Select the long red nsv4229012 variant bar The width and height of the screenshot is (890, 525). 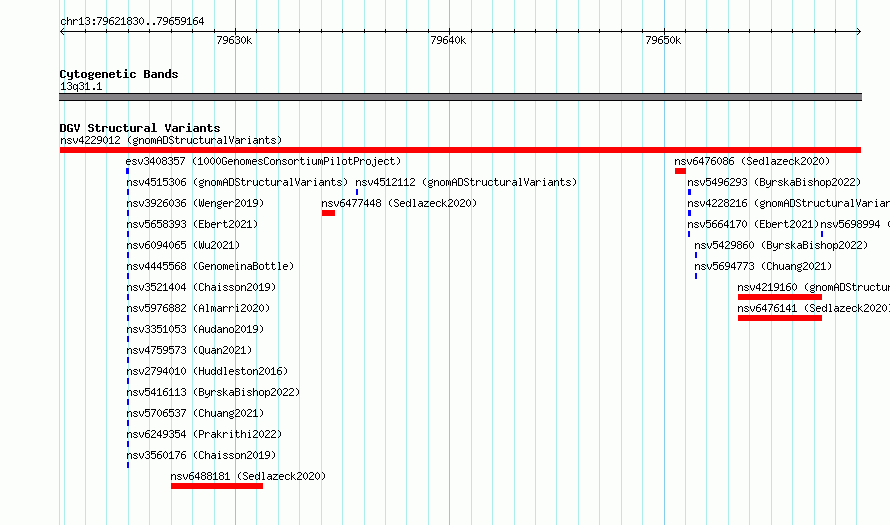[x=460, y=150]
